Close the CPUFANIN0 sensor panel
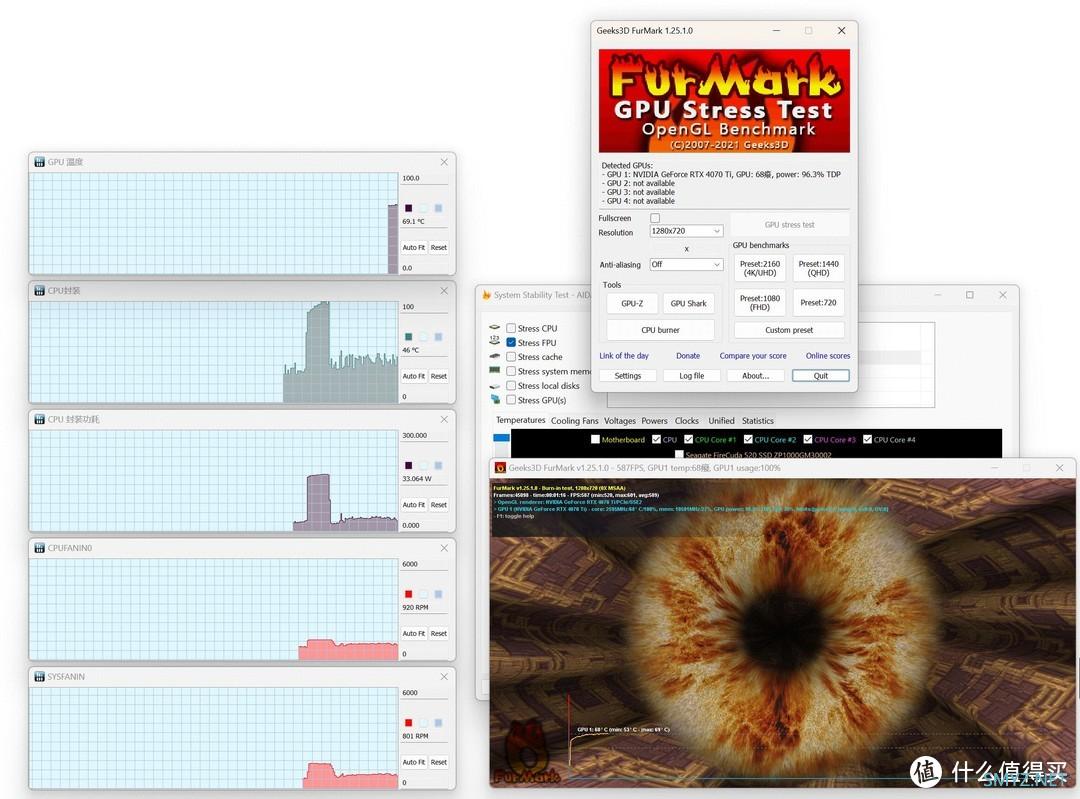The image size is (1080, 799). pos(444,548)
